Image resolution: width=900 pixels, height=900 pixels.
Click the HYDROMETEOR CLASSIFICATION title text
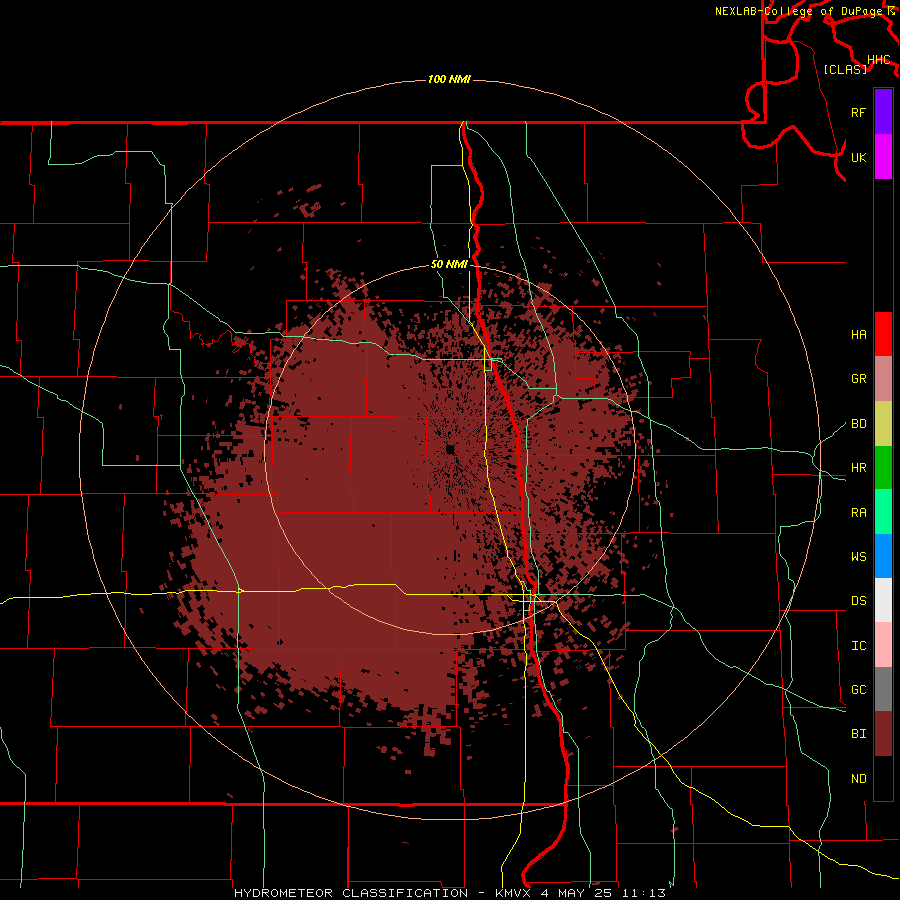pos(351,893)
